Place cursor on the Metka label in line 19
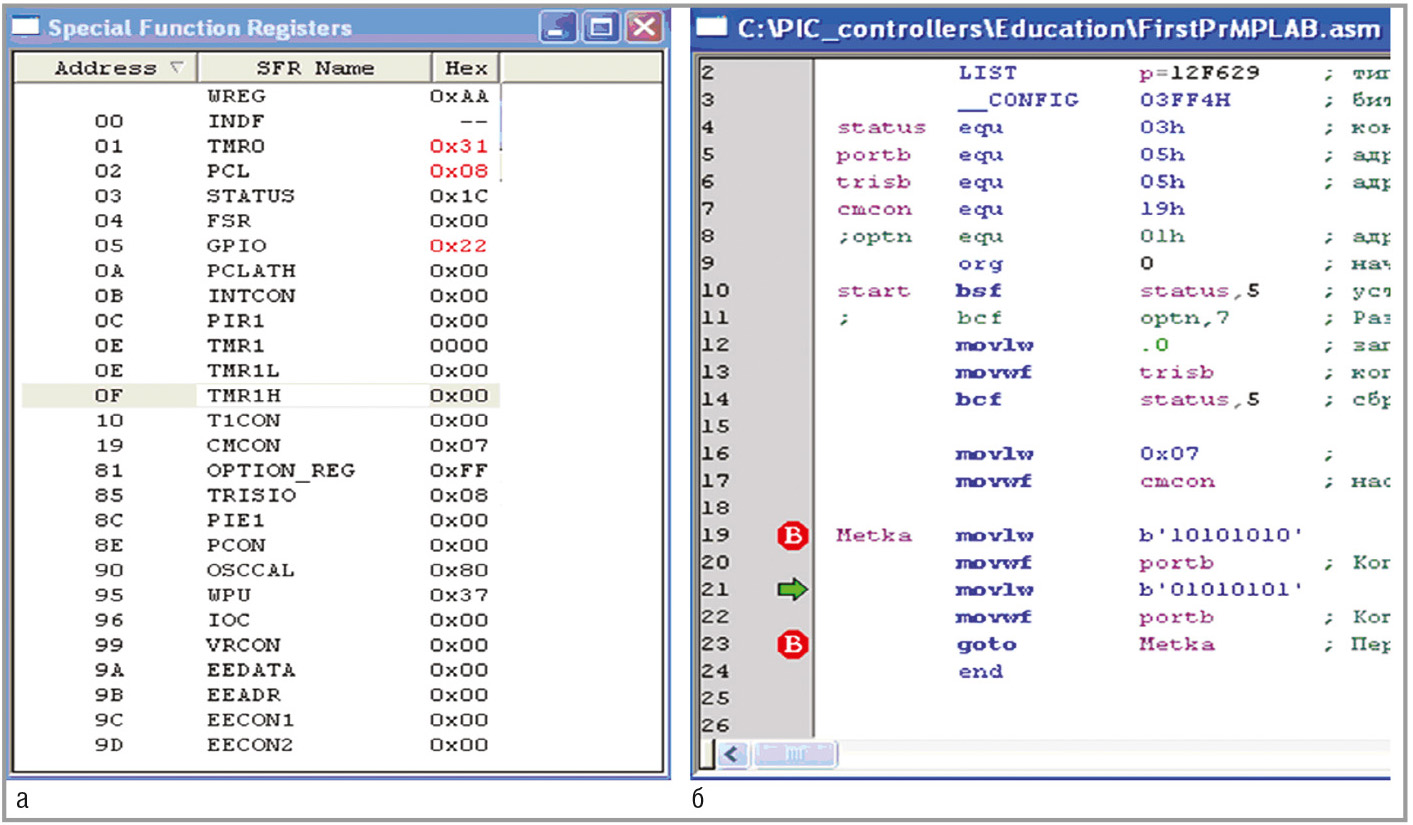1413x825 pixels. point(873,536)
